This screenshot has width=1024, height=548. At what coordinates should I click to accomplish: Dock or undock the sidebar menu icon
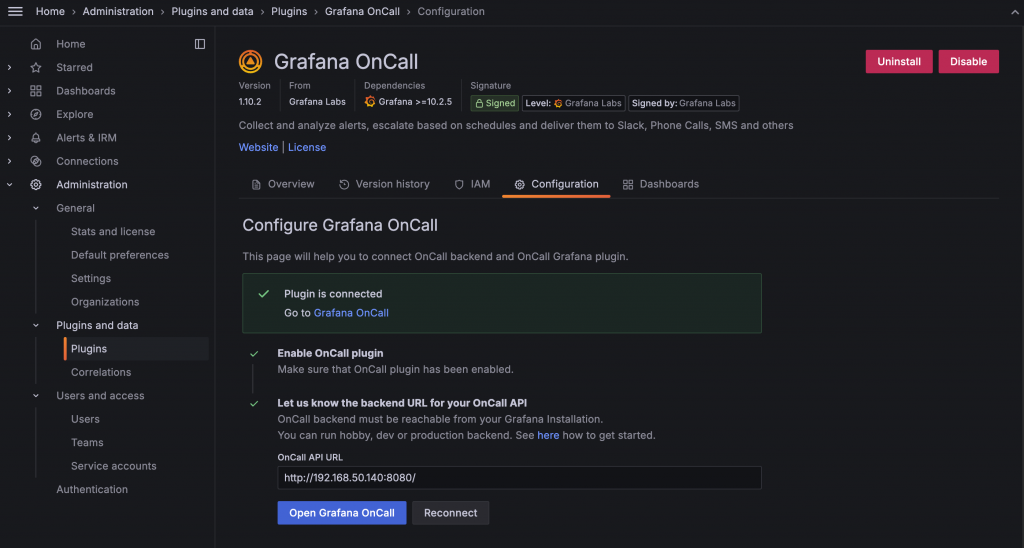click(x=200, y=44)
